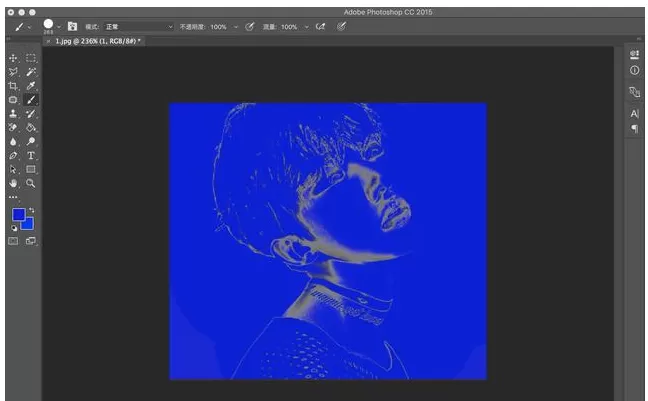Open the Paragraph panel icon

point(634,129)
